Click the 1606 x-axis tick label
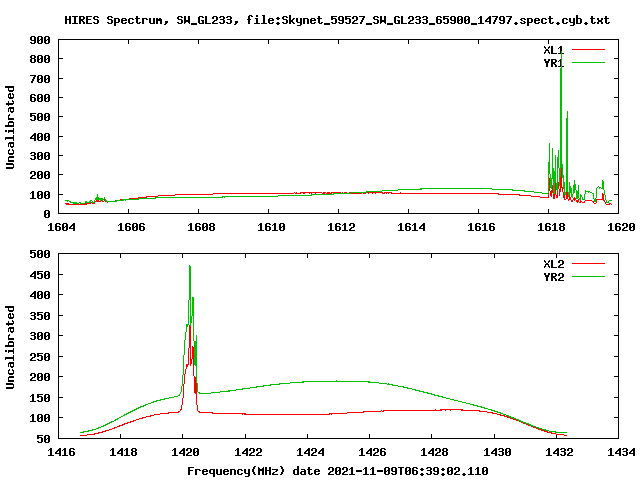 tap(131, 227)
